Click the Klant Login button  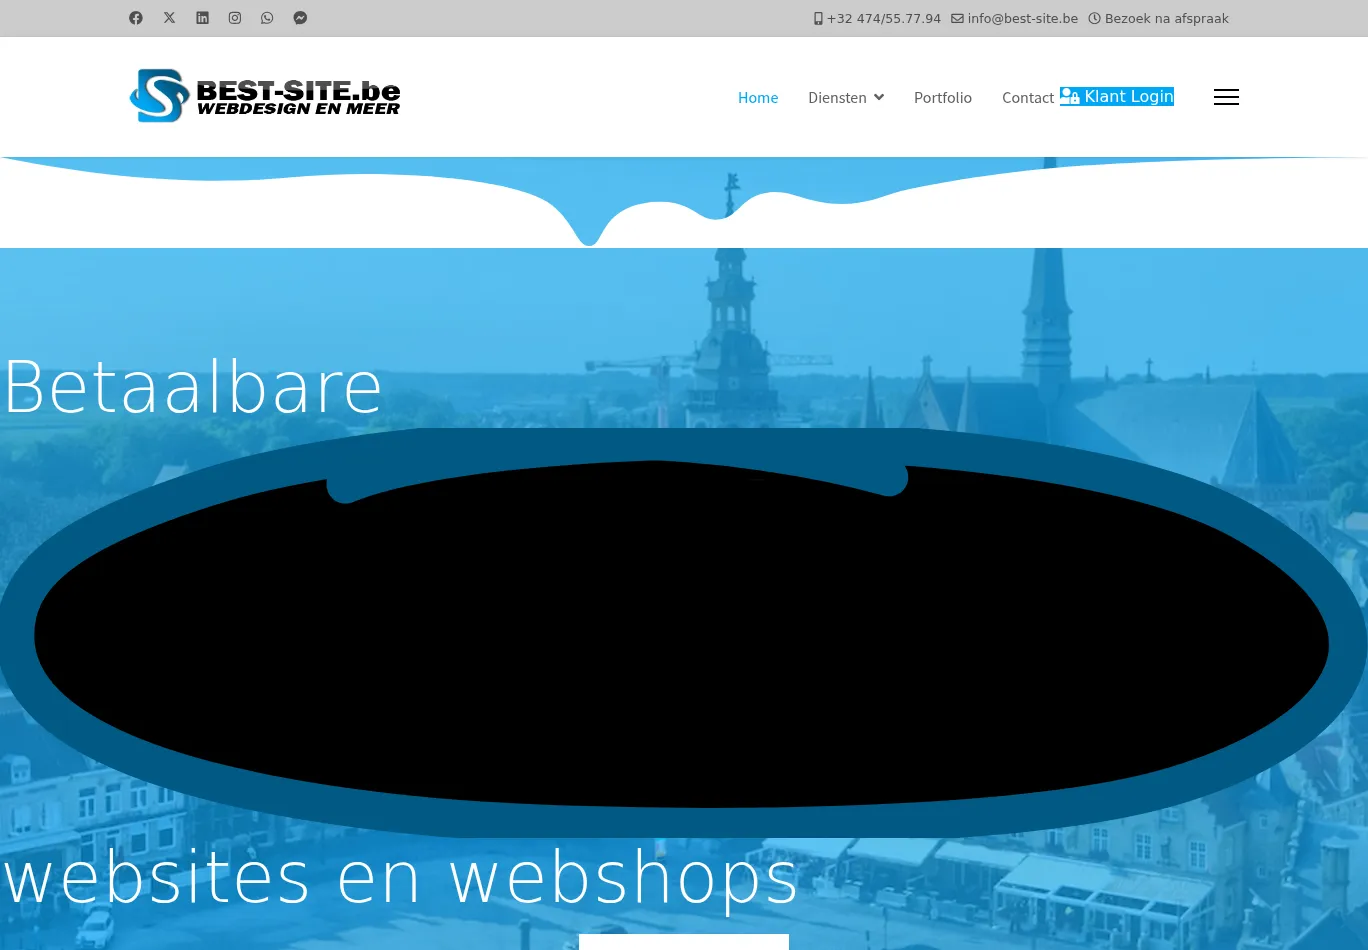[x=1118, y=96]
